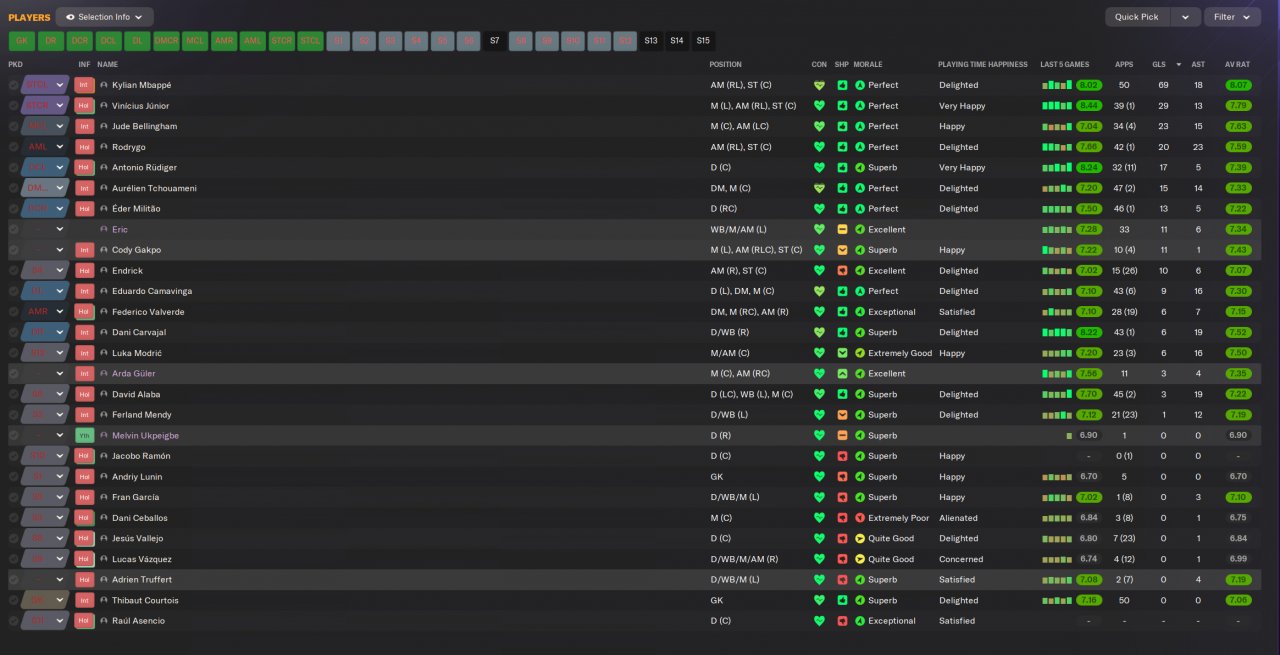Expand the arrow next to Quick Pick
Screen dimensions: 1280x655
tap(1185, 17)
